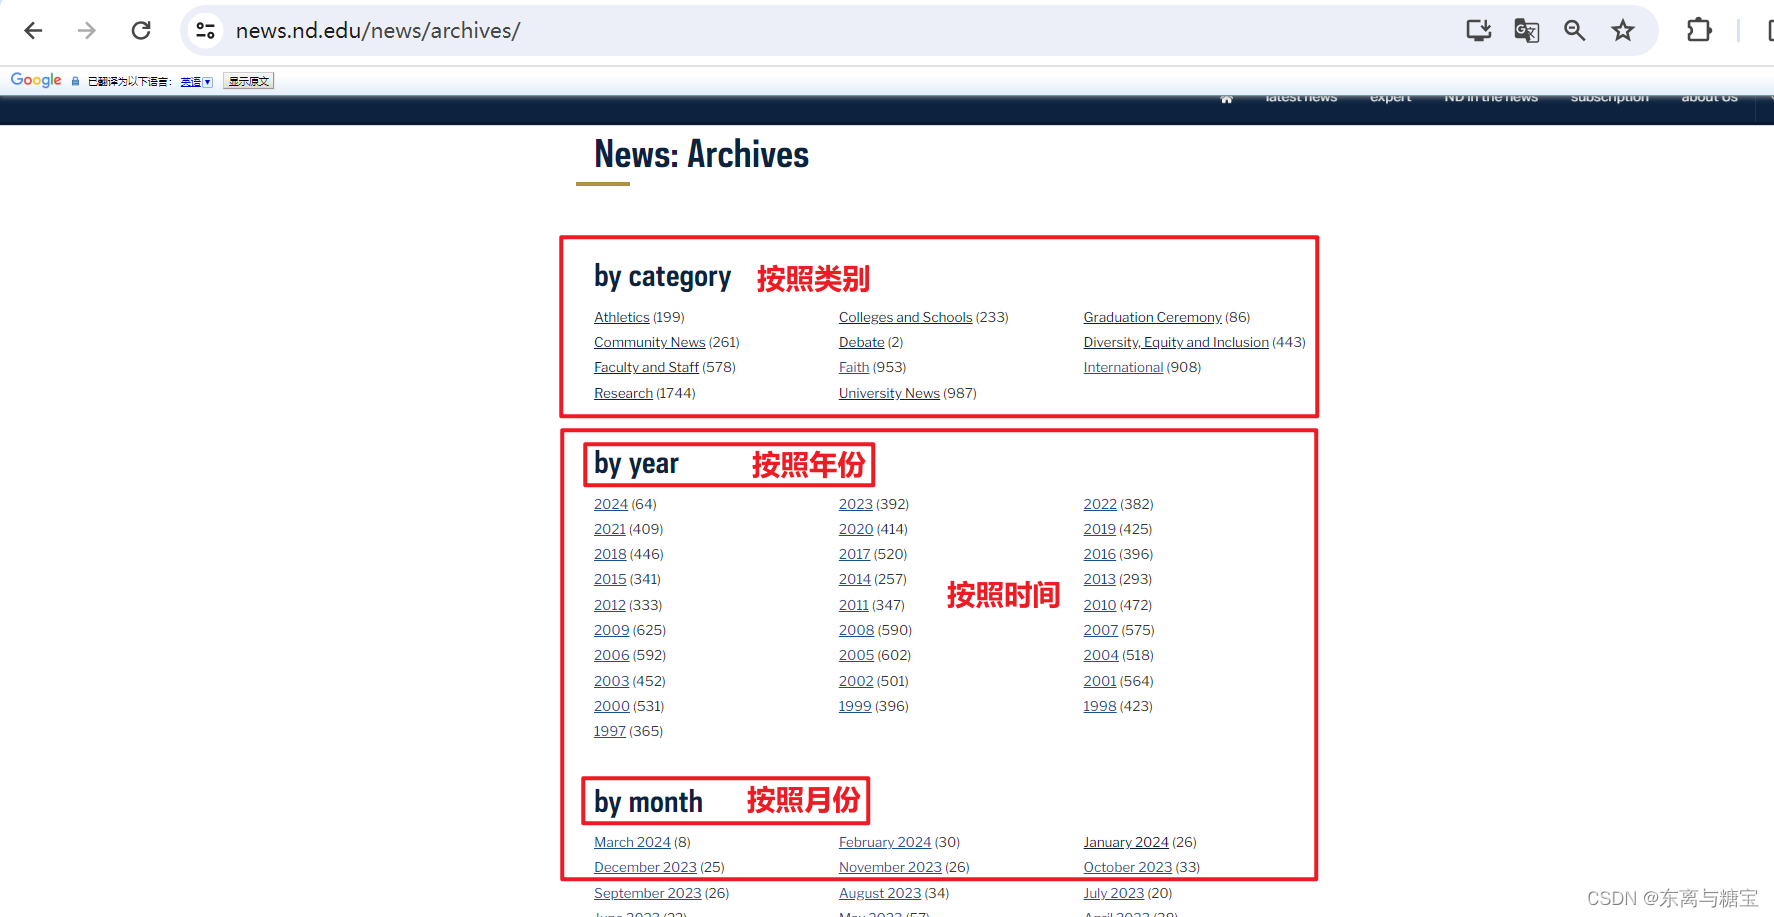Open the Athletics category link
Image resolution: width=1774 pixels, height=917 pixels.
click(x=622, y=317)
